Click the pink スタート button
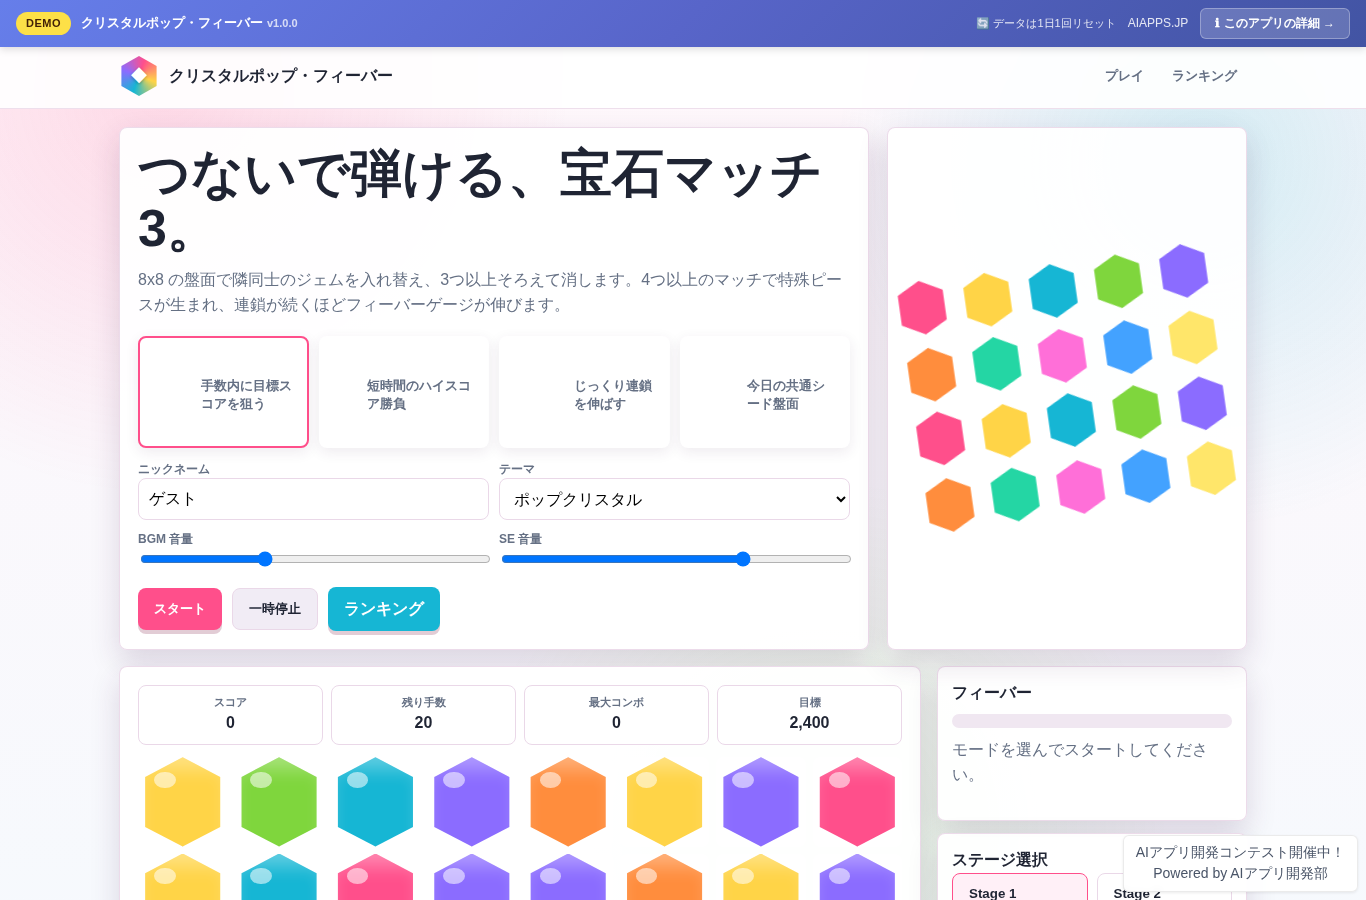Image resolution: width=1366 pixels, height=900 pixels. coord(180,609)
